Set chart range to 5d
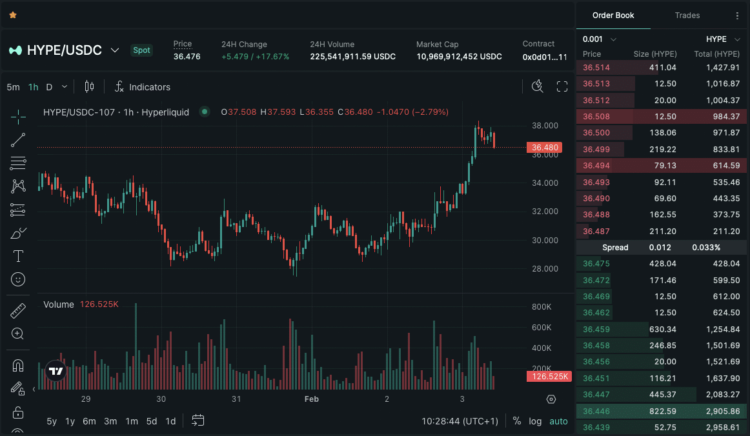The height and width of the screenshot is (436, 750). [x=152, y=421]
